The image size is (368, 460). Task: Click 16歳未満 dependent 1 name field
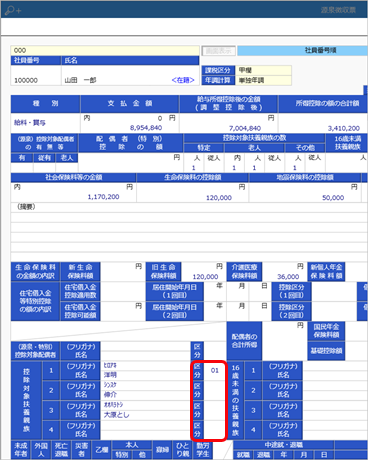(x=335, y=370)
